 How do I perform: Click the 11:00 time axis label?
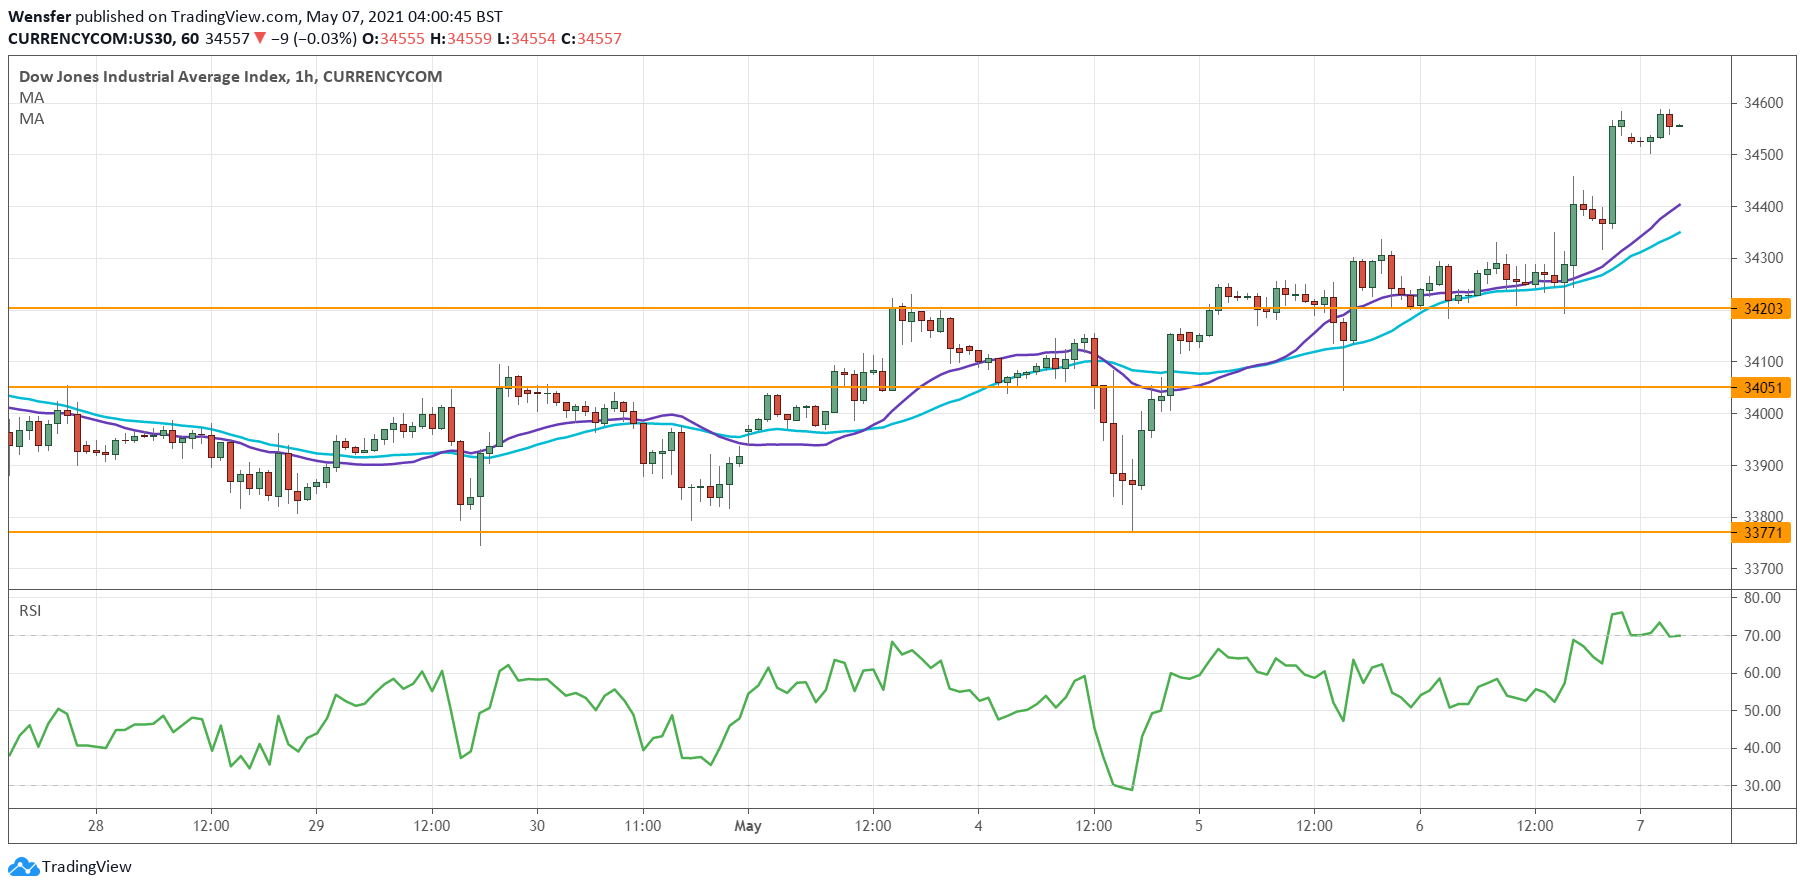(x=642, y=826)
